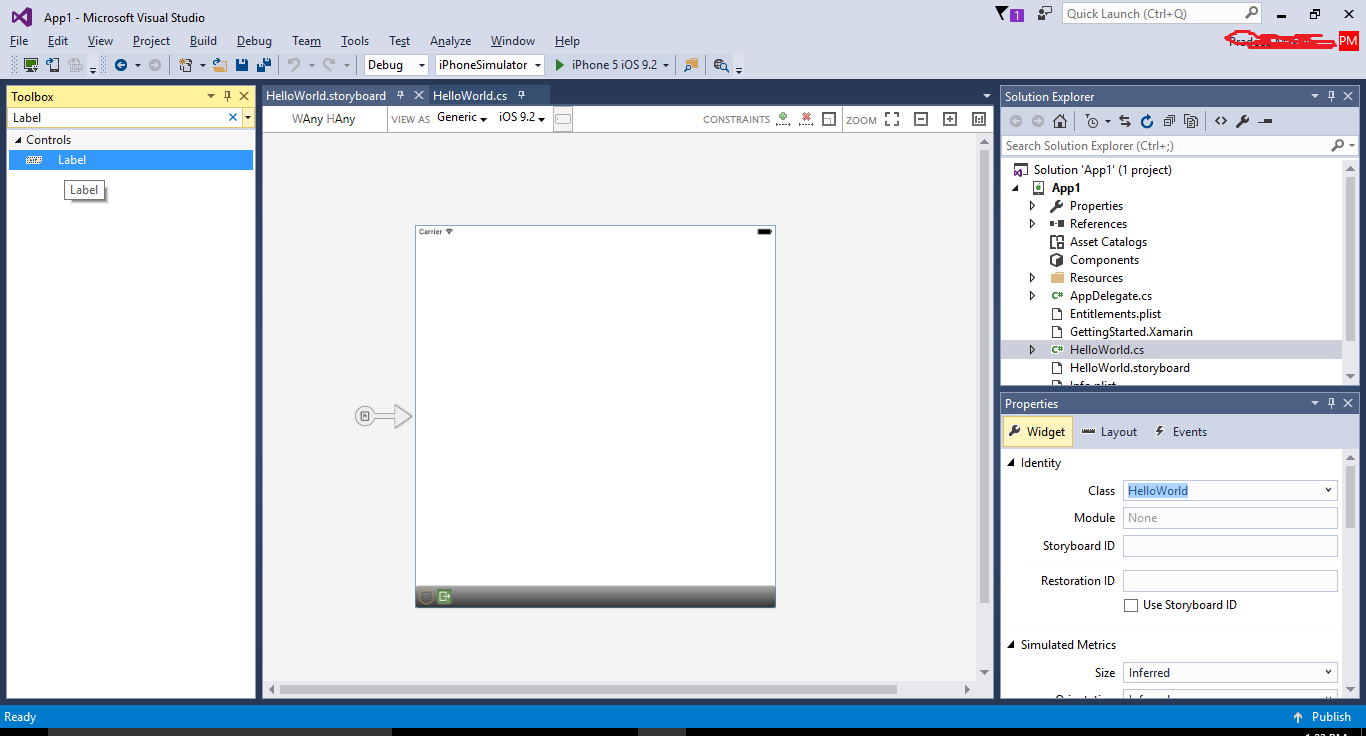
Task: Open the iPhoneSimulator platform dropdown
Action: 490,65
